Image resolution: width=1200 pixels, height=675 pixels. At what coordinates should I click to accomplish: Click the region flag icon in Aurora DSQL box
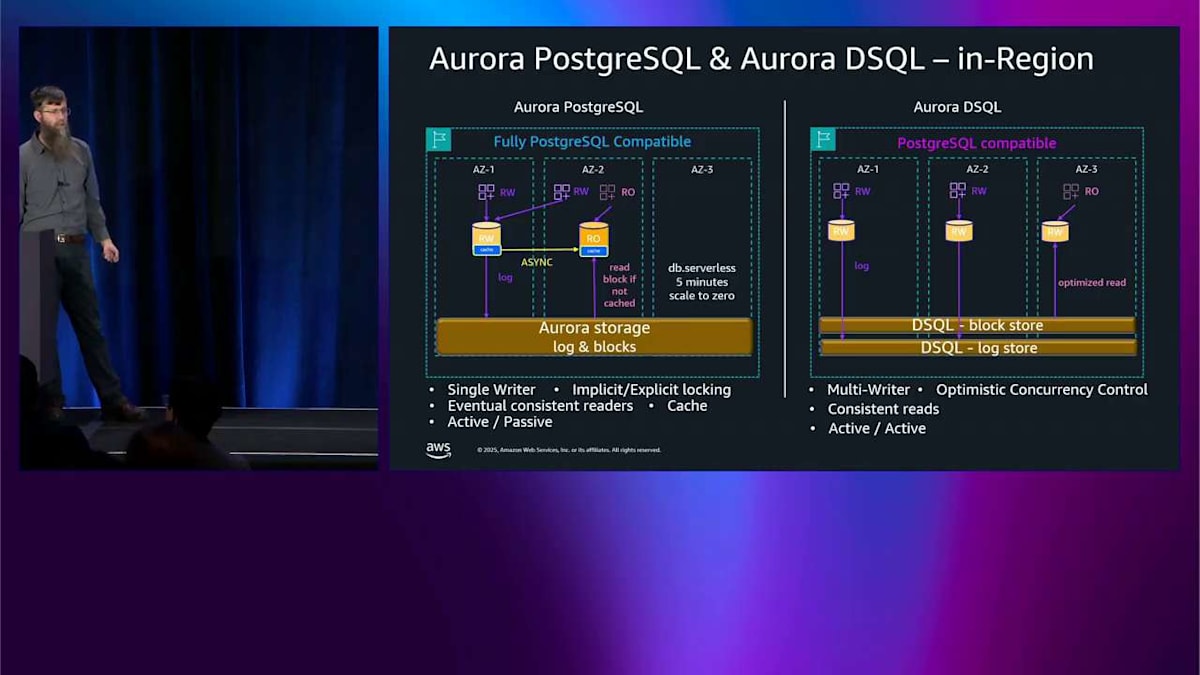point(823,140)
